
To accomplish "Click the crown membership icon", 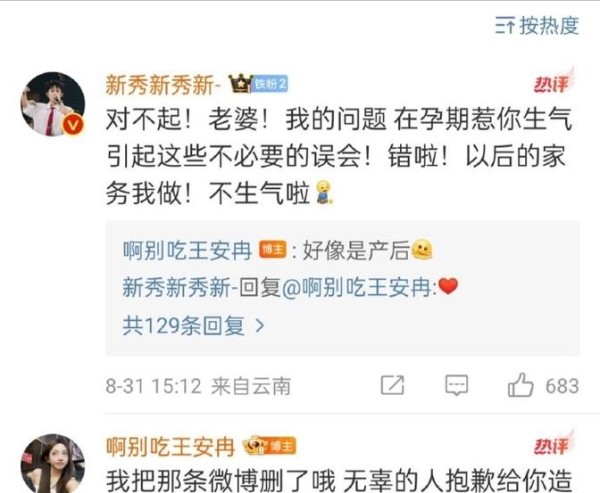I will (240, 84).
